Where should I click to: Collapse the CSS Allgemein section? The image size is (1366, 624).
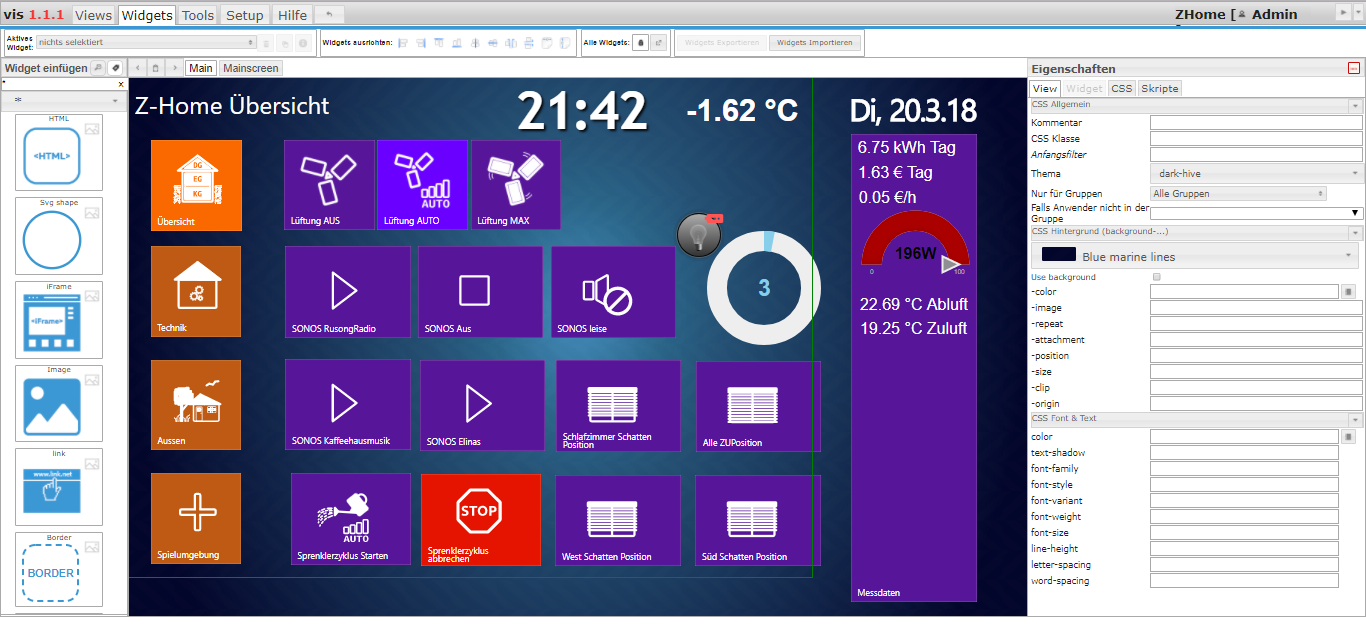[x=1355, y=105]
